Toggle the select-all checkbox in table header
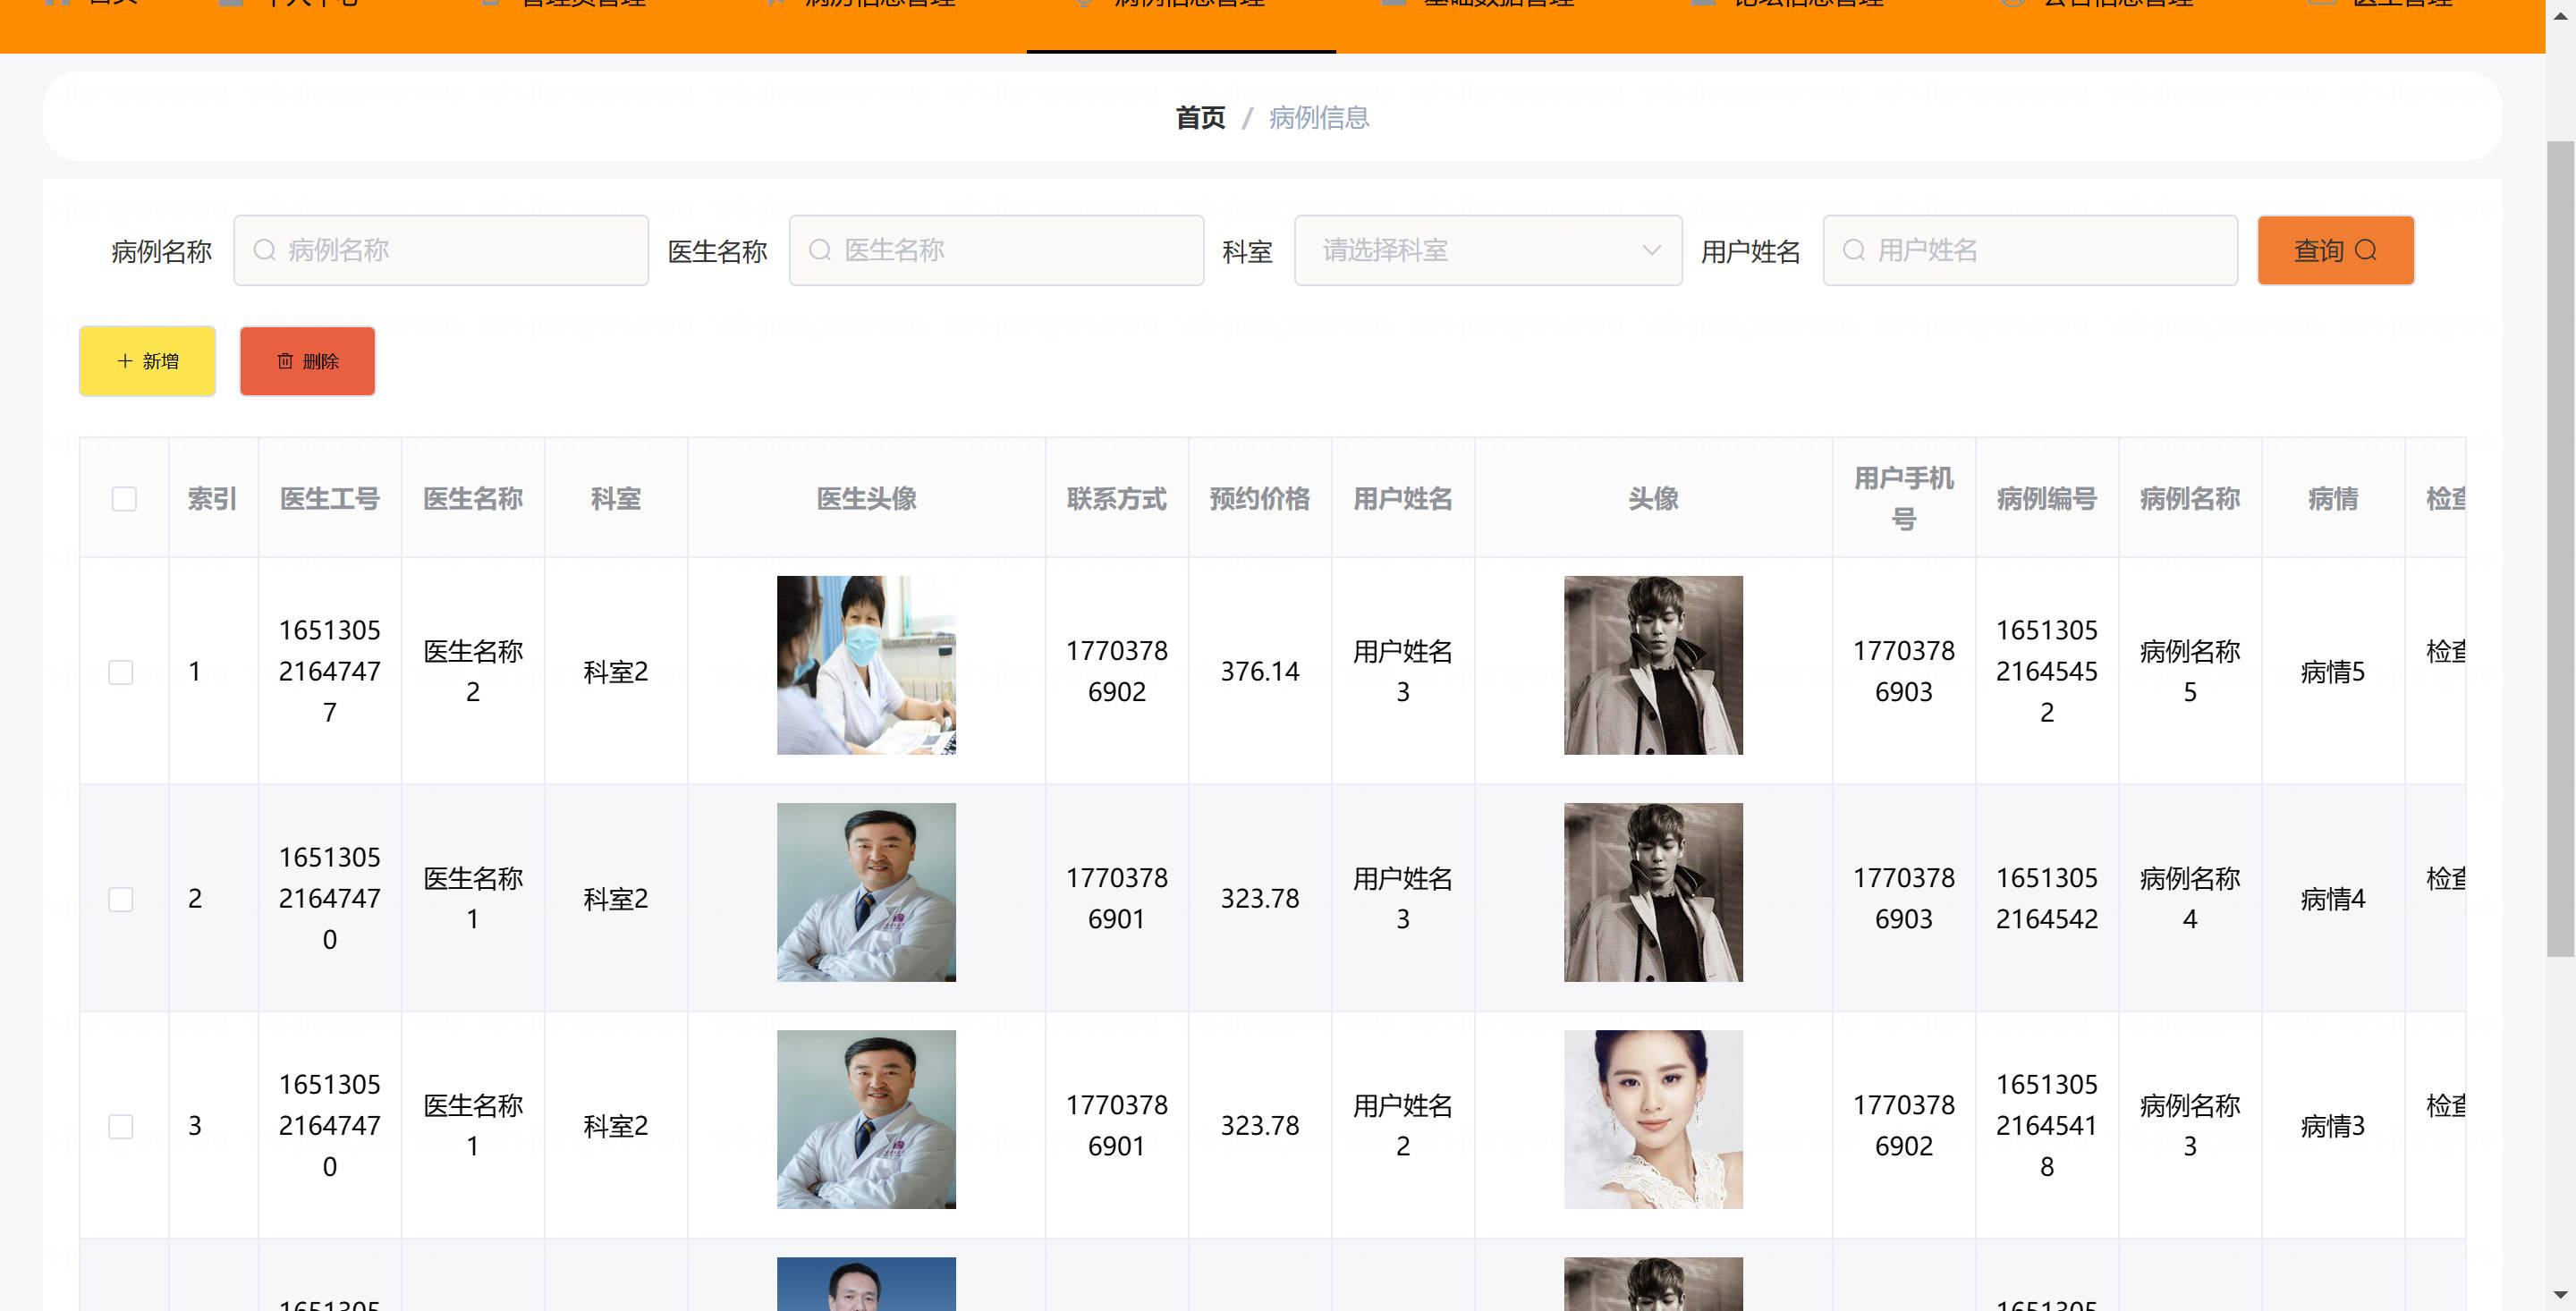 coord(124,498)
